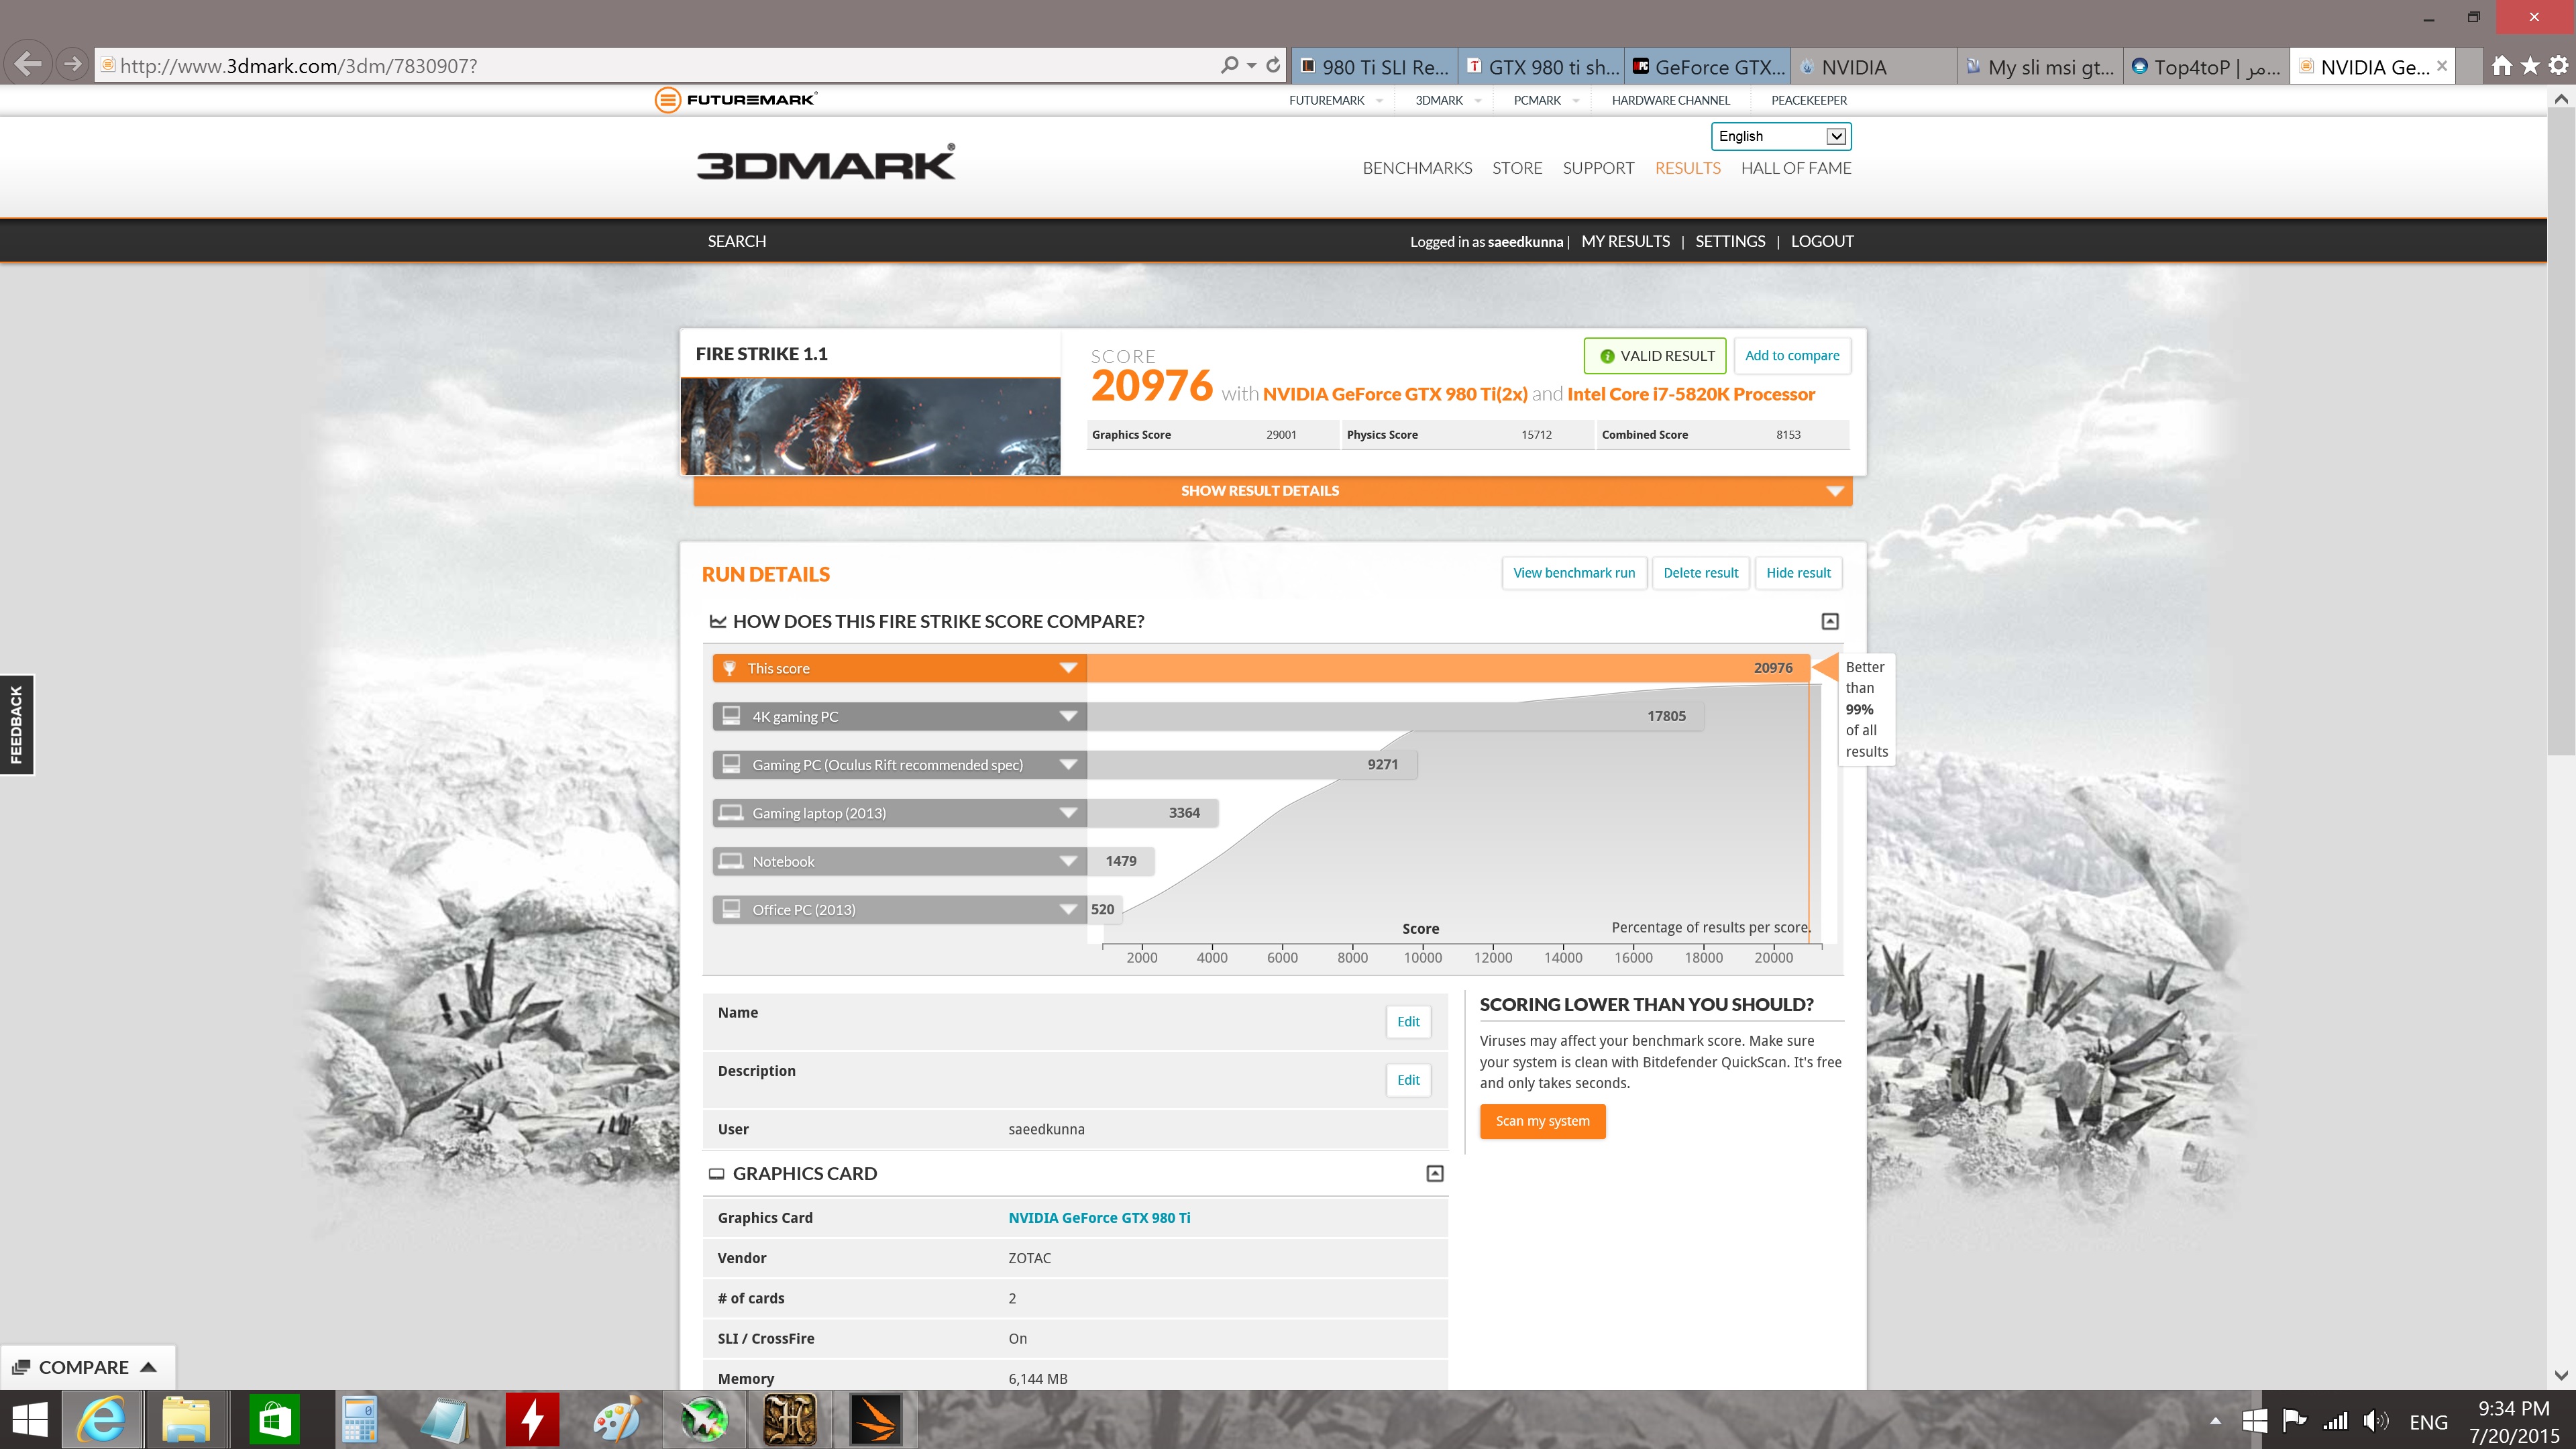Screen dimensions: 2576x1449
Task: Click the system tray volume icon
Action: tap(2375, 1421)
